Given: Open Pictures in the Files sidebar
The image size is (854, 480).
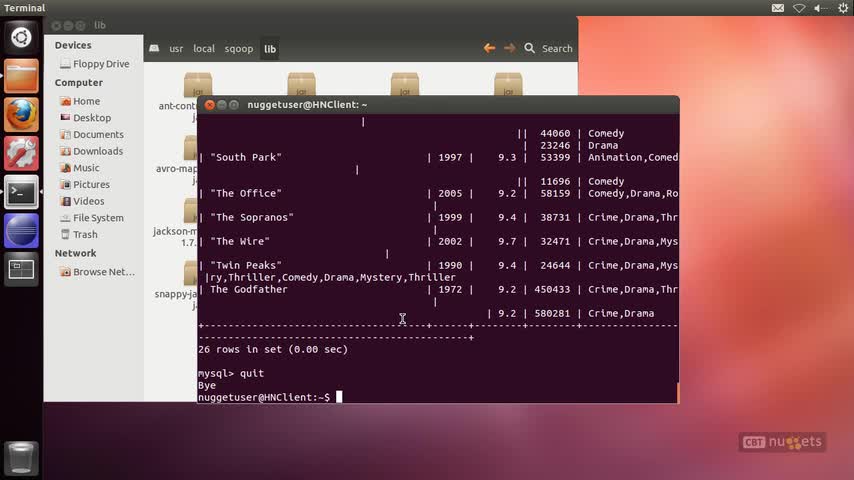Looking at the screenshot, I should pyautogui.click(x=85, y=184).
